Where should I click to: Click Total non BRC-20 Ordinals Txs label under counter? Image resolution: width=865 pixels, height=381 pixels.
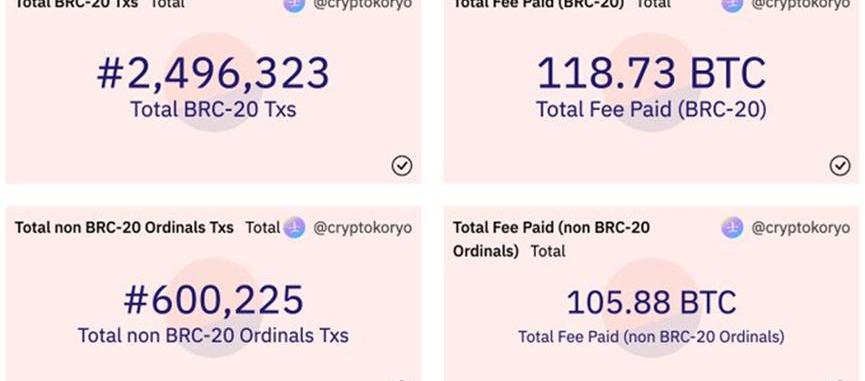point(213,335)
